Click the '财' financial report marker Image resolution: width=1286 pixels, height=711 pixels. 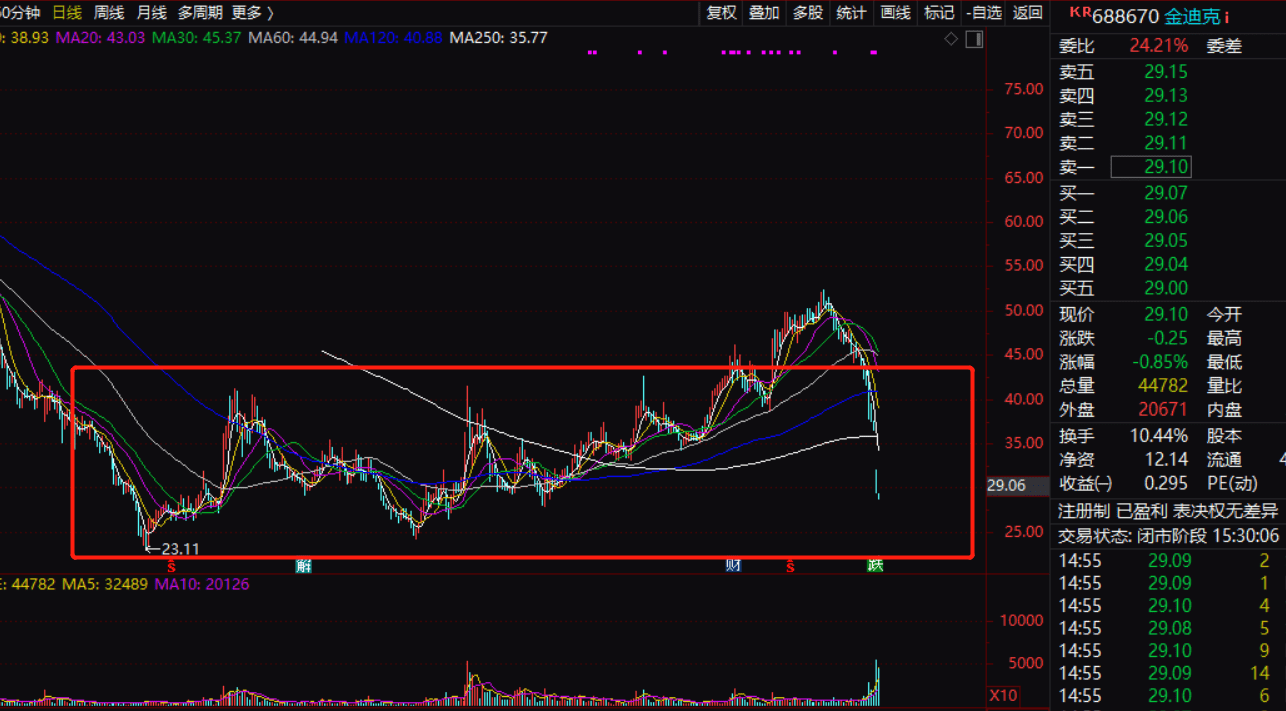[733, 566]
